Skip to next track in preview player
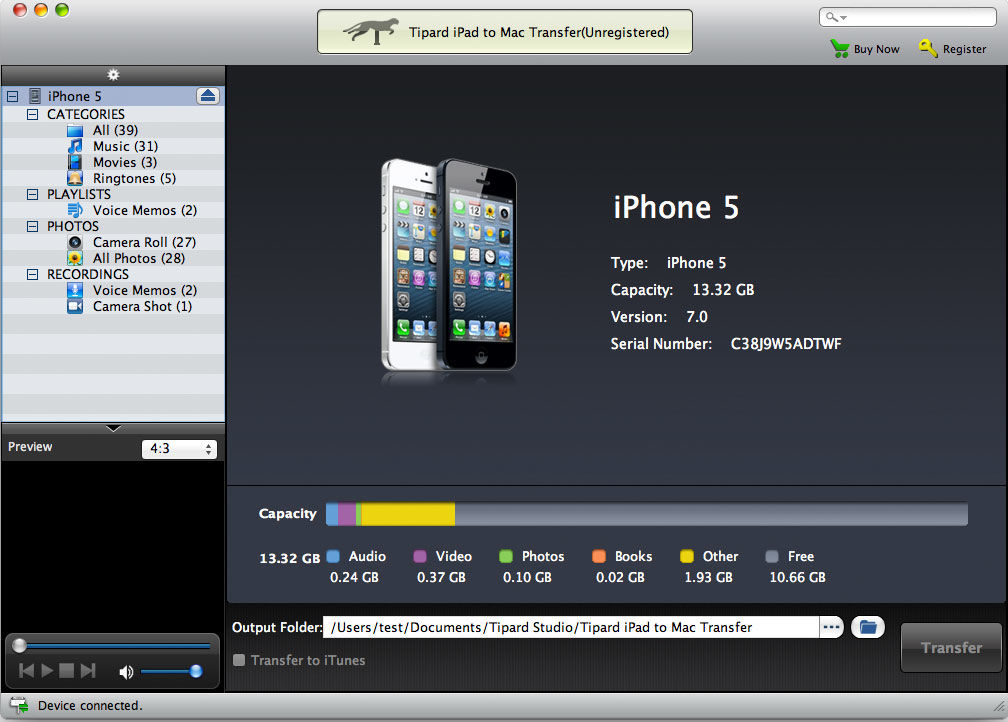Image resolution: width=1008 pixels, height=722 pixels. click(88, 671)
